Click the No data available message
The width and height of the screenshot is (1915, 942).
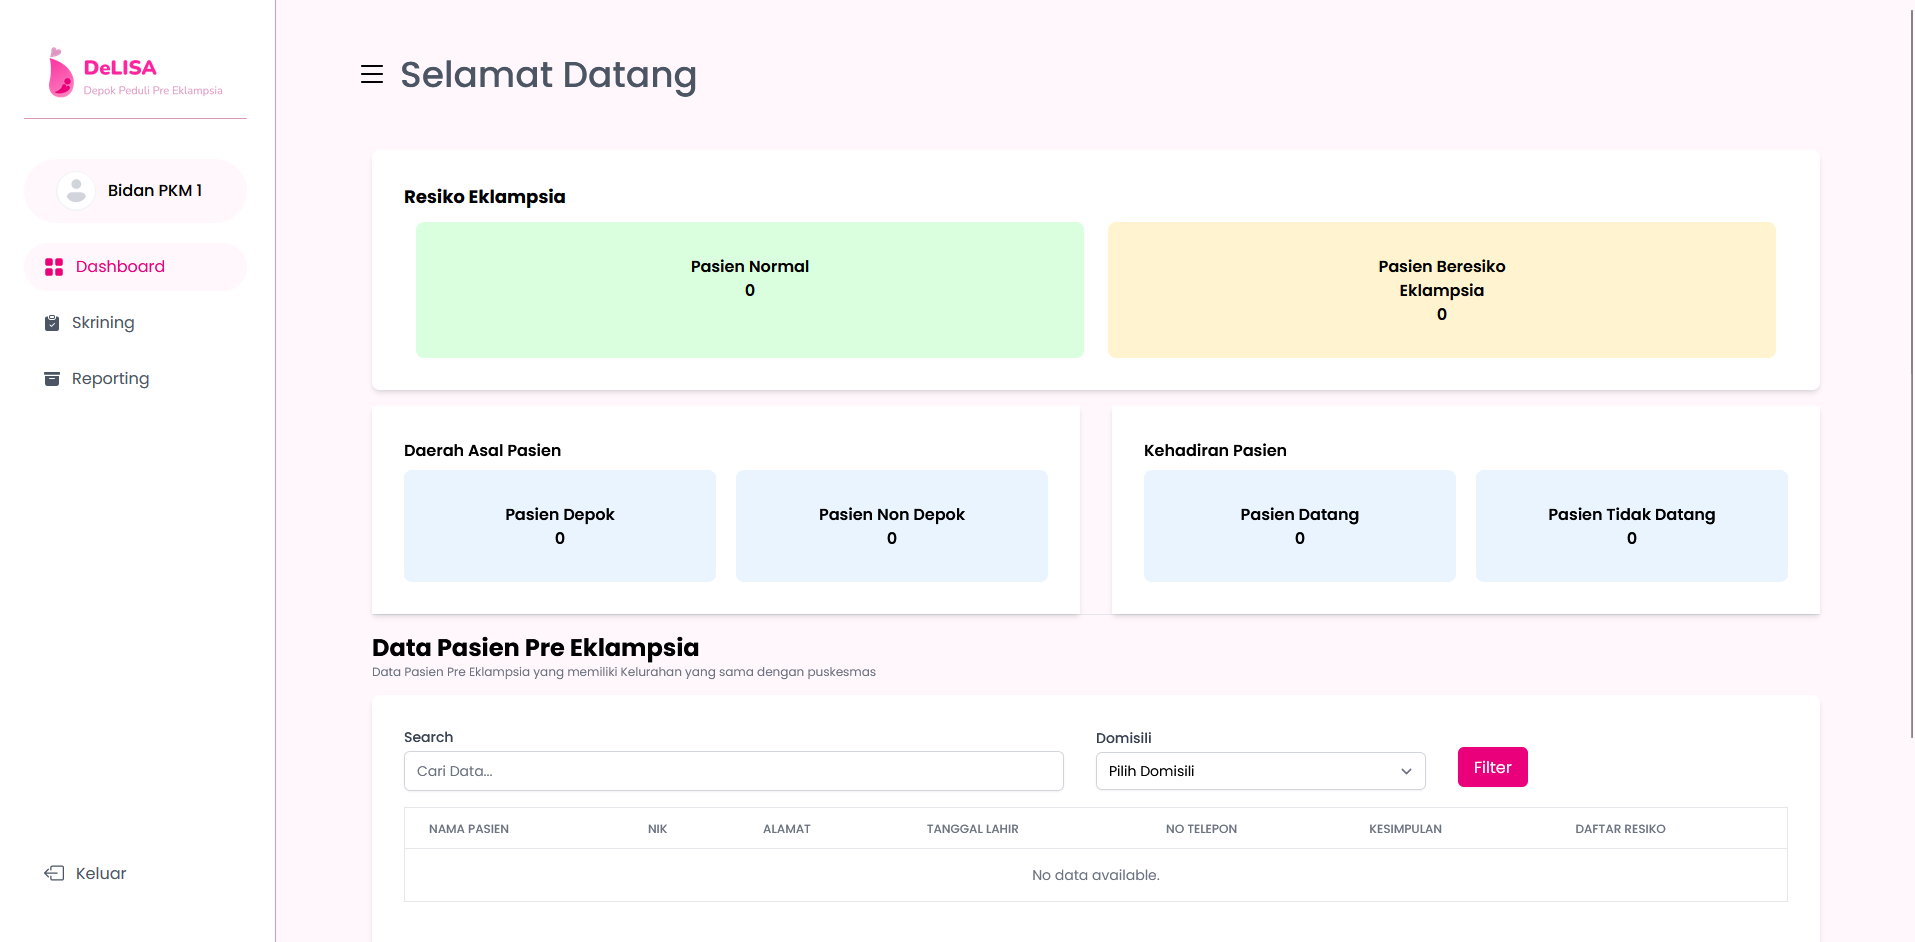coord(1096,875)
